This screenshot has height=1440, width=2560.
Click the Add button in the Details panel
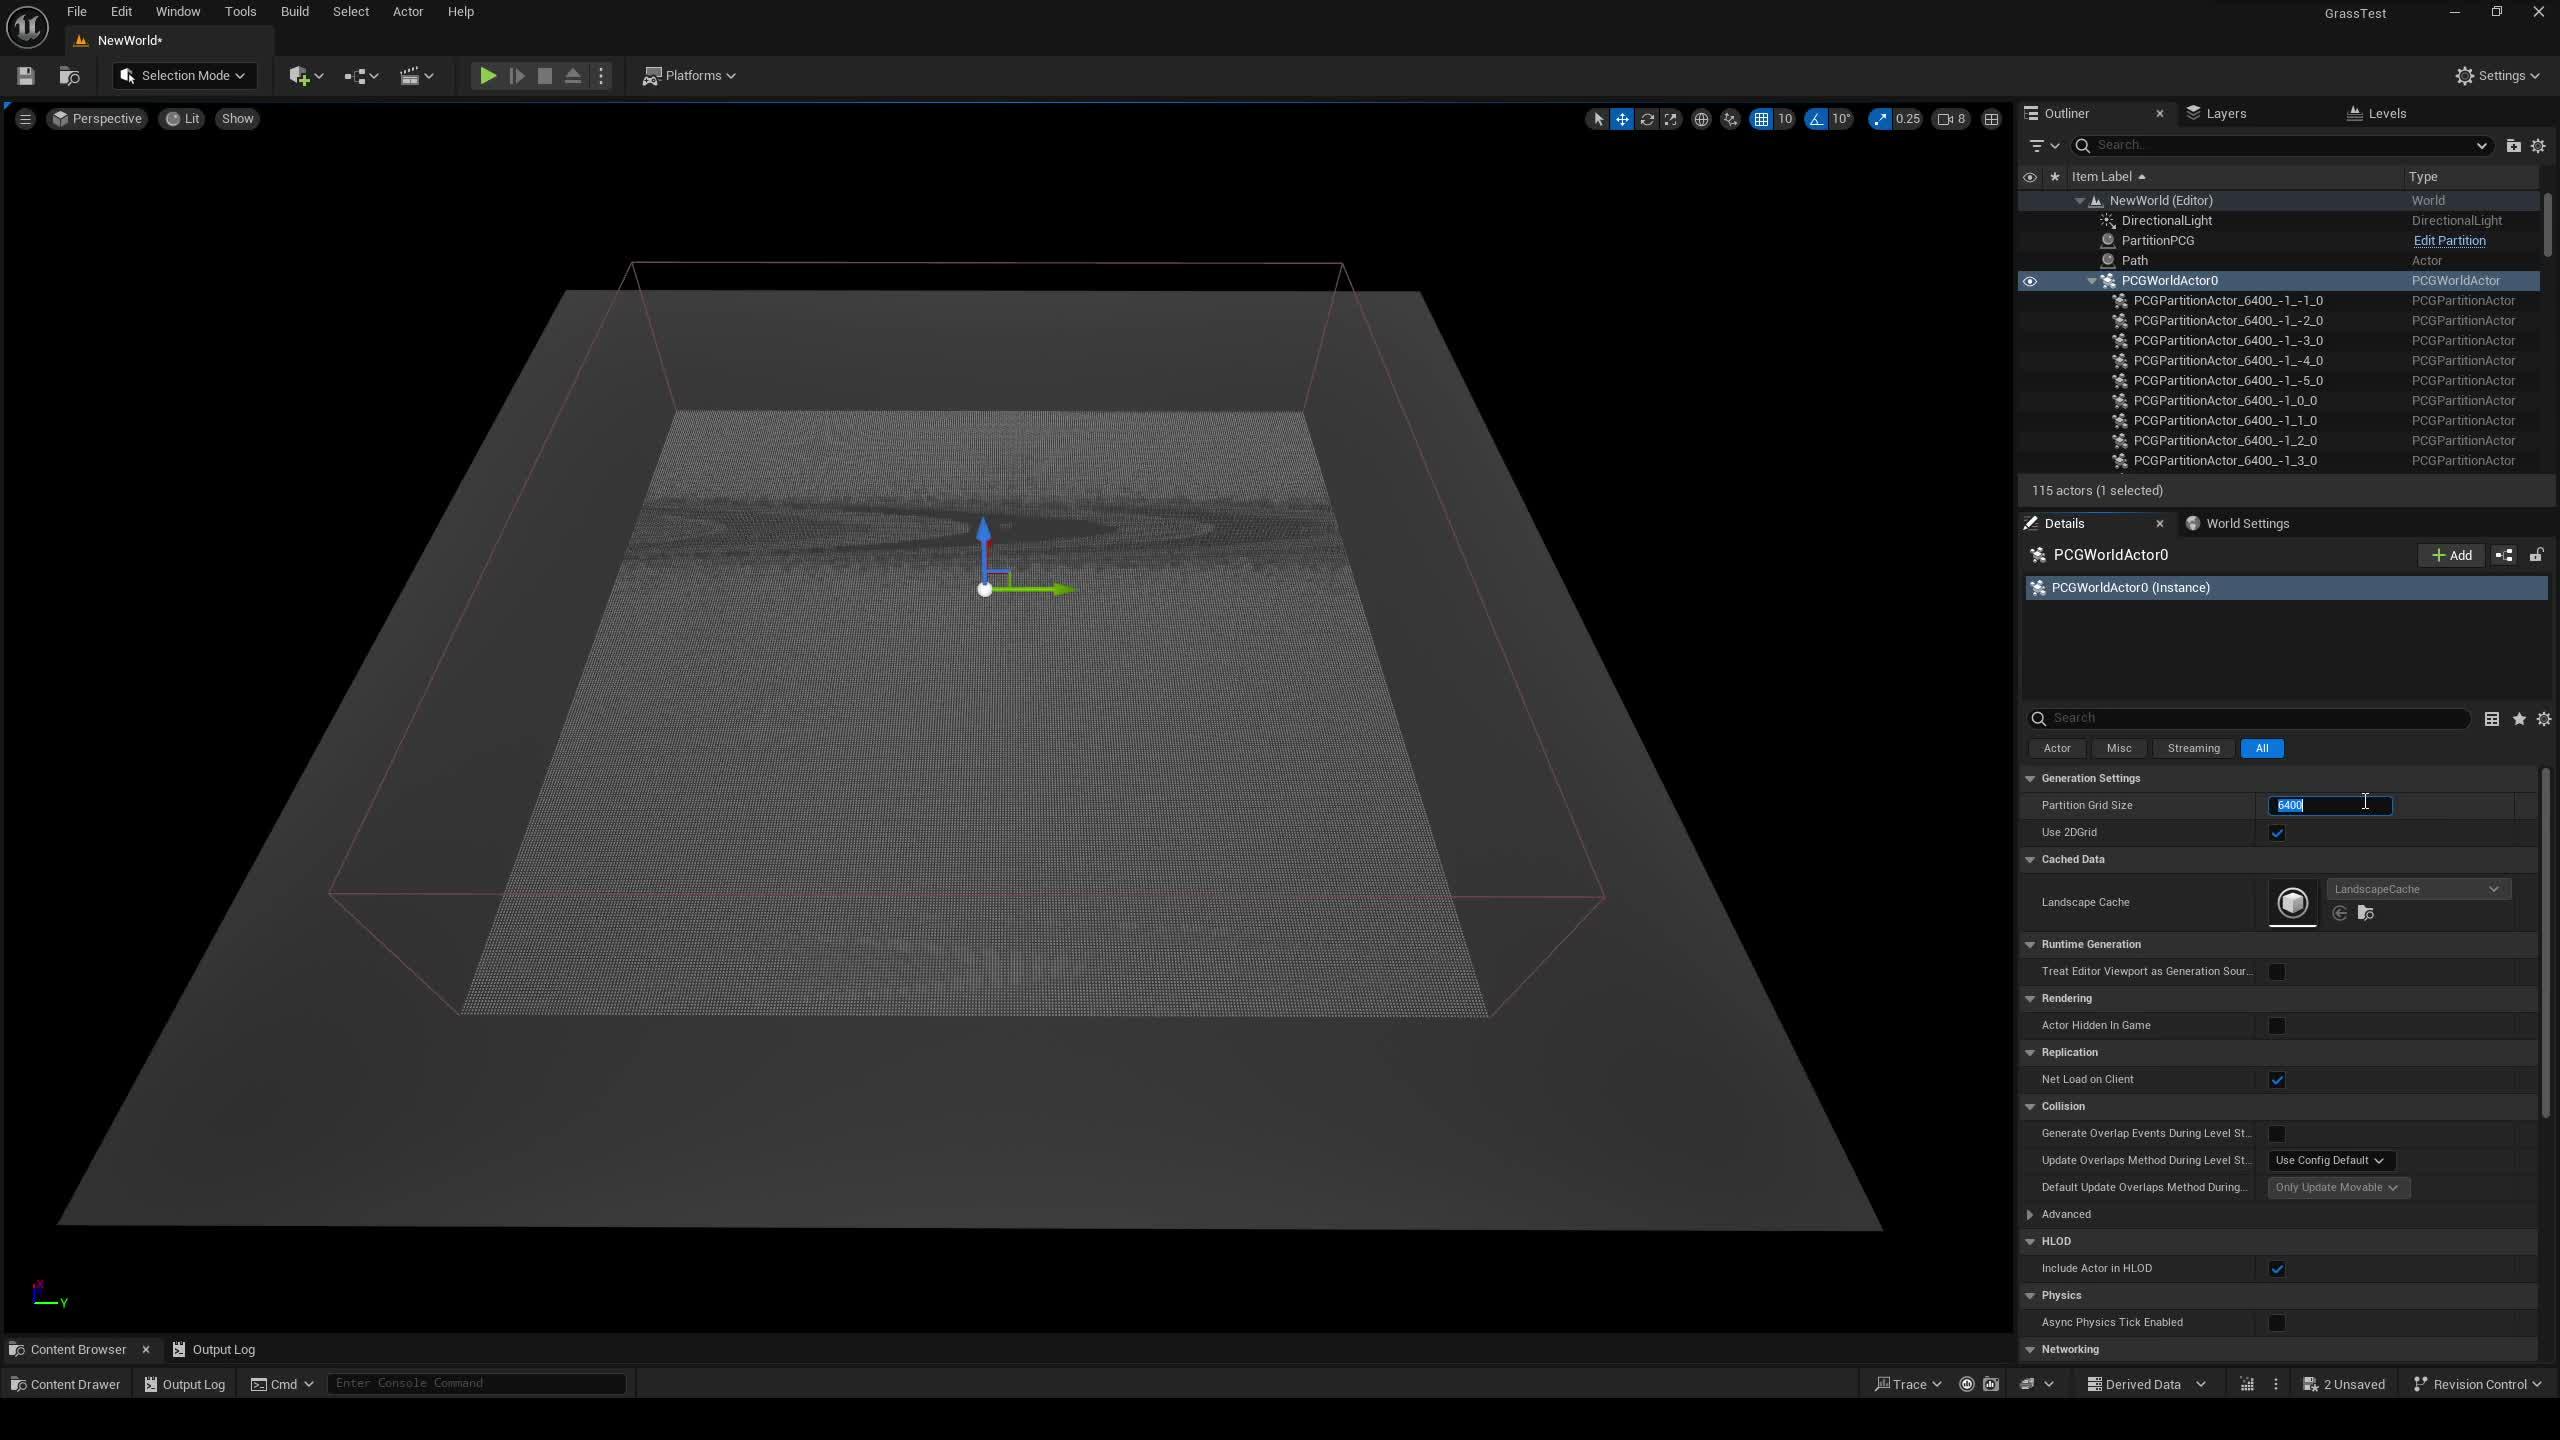[x=2451, y=555]
